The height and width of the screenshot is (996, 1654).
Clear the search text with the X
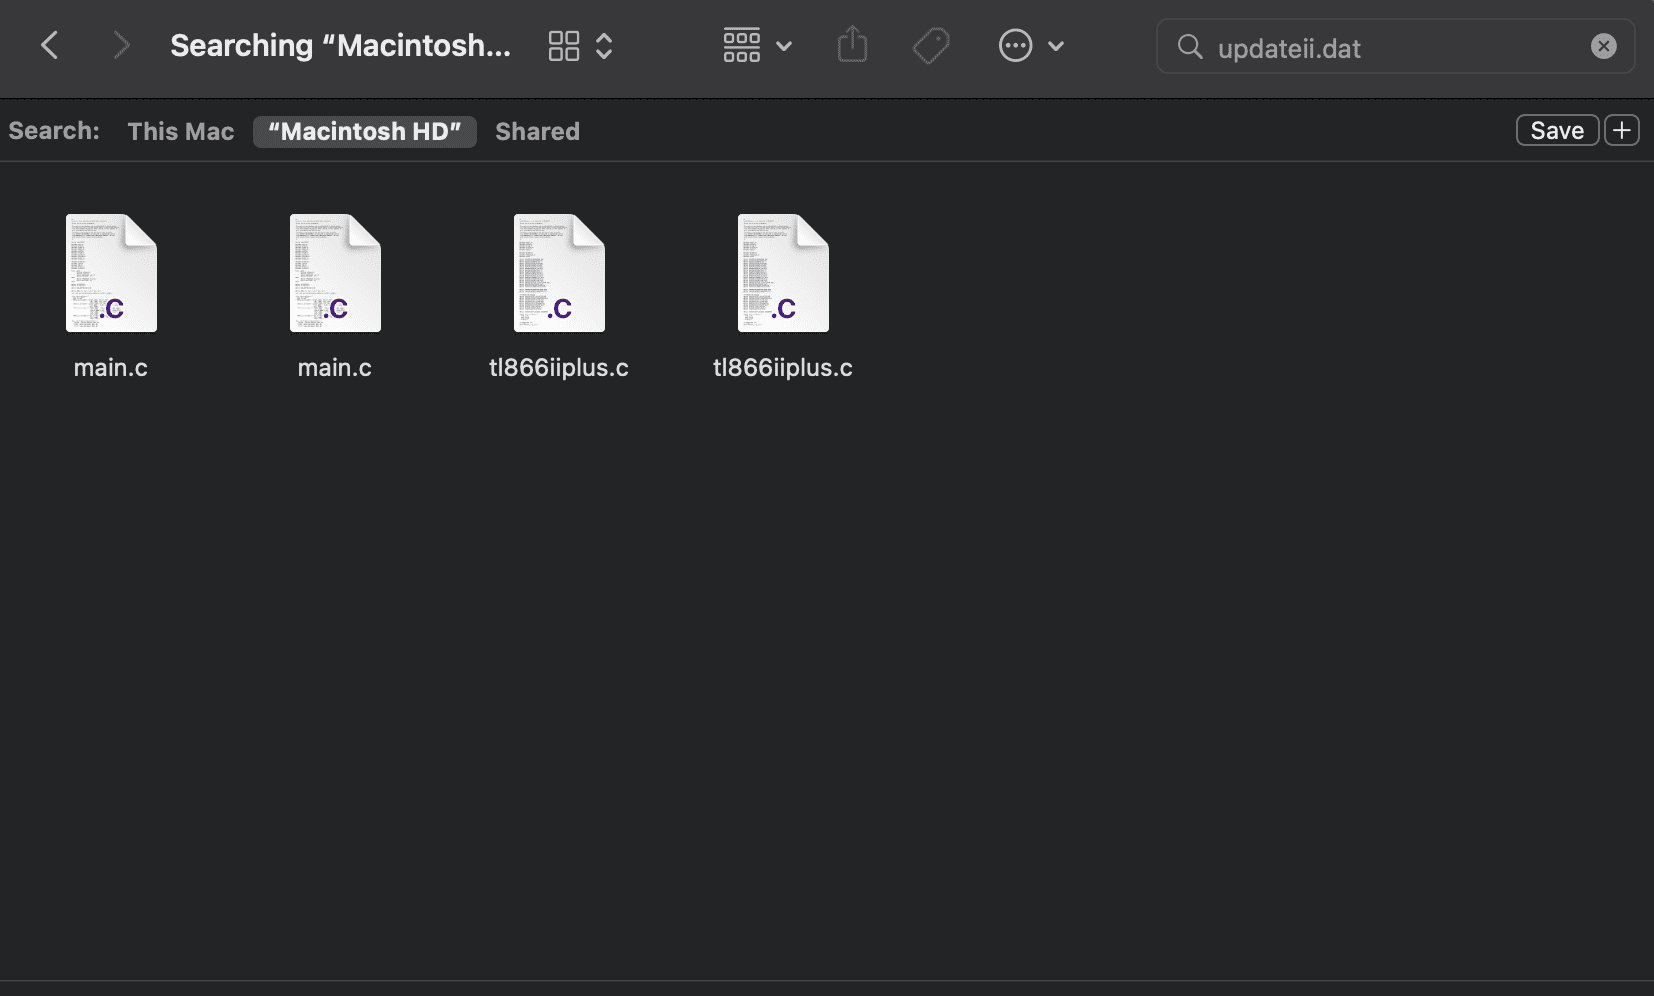(1603, 47)
